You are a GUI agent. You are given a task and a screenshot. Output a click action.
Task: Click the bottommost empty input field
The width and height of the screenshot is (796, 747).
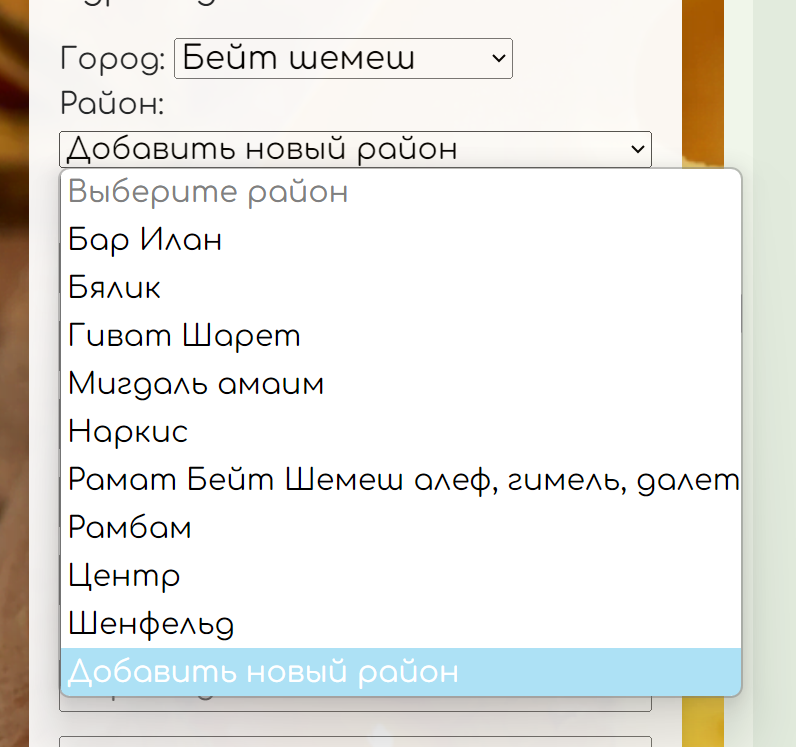coord(355,741)
